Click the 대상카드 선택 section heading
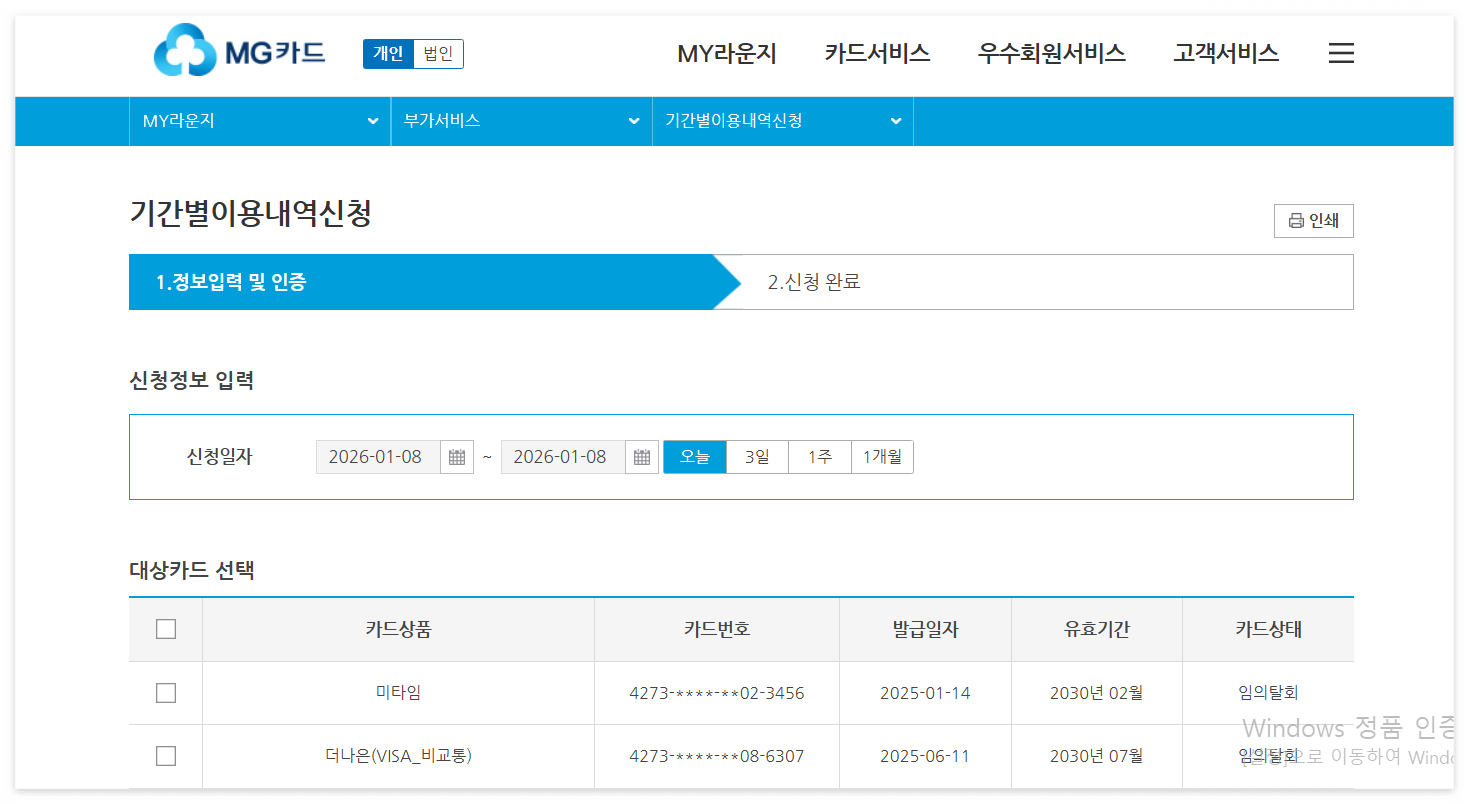 click(x=192, y=571)
